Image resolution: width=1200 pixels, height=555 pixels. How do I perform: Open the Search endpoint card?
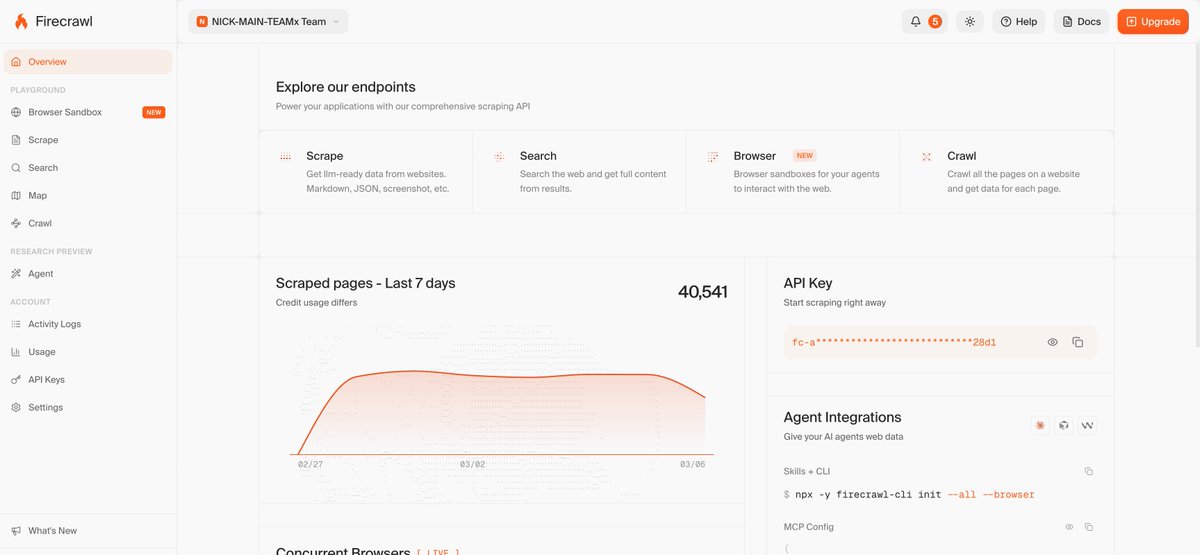(580, 172)
